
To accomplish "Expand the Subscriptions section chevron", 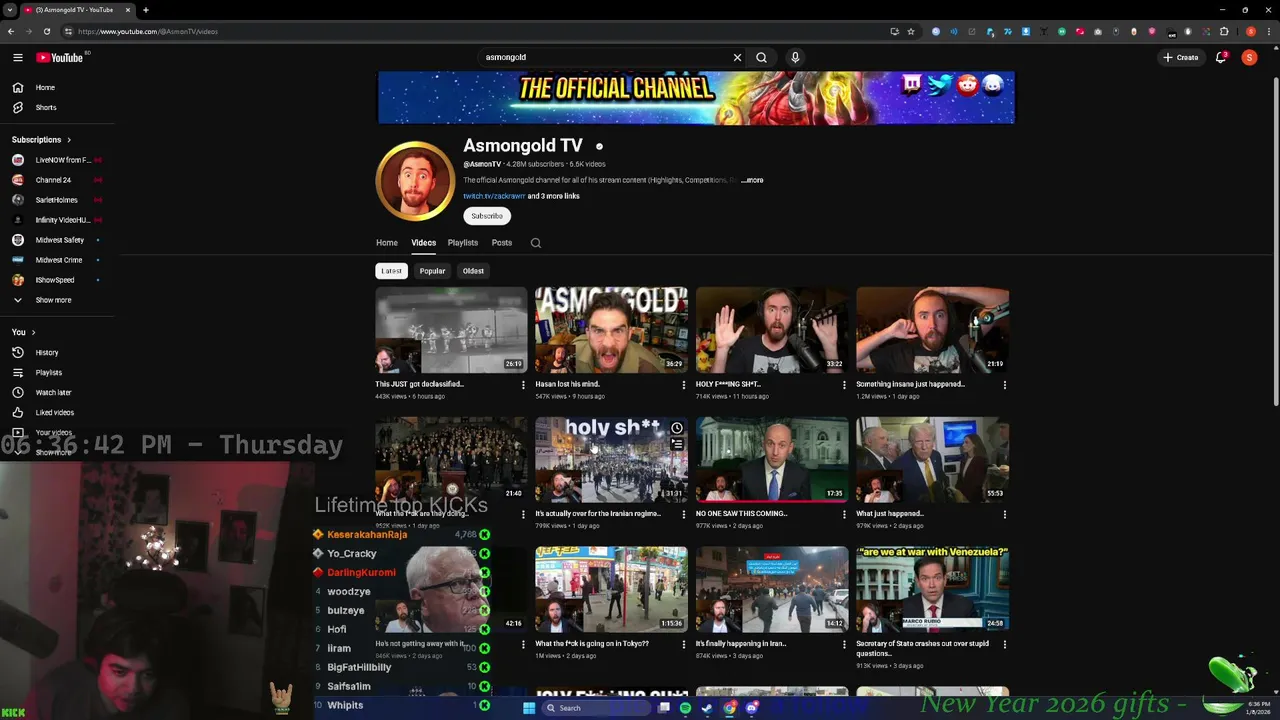I will (x=69, y=140).
